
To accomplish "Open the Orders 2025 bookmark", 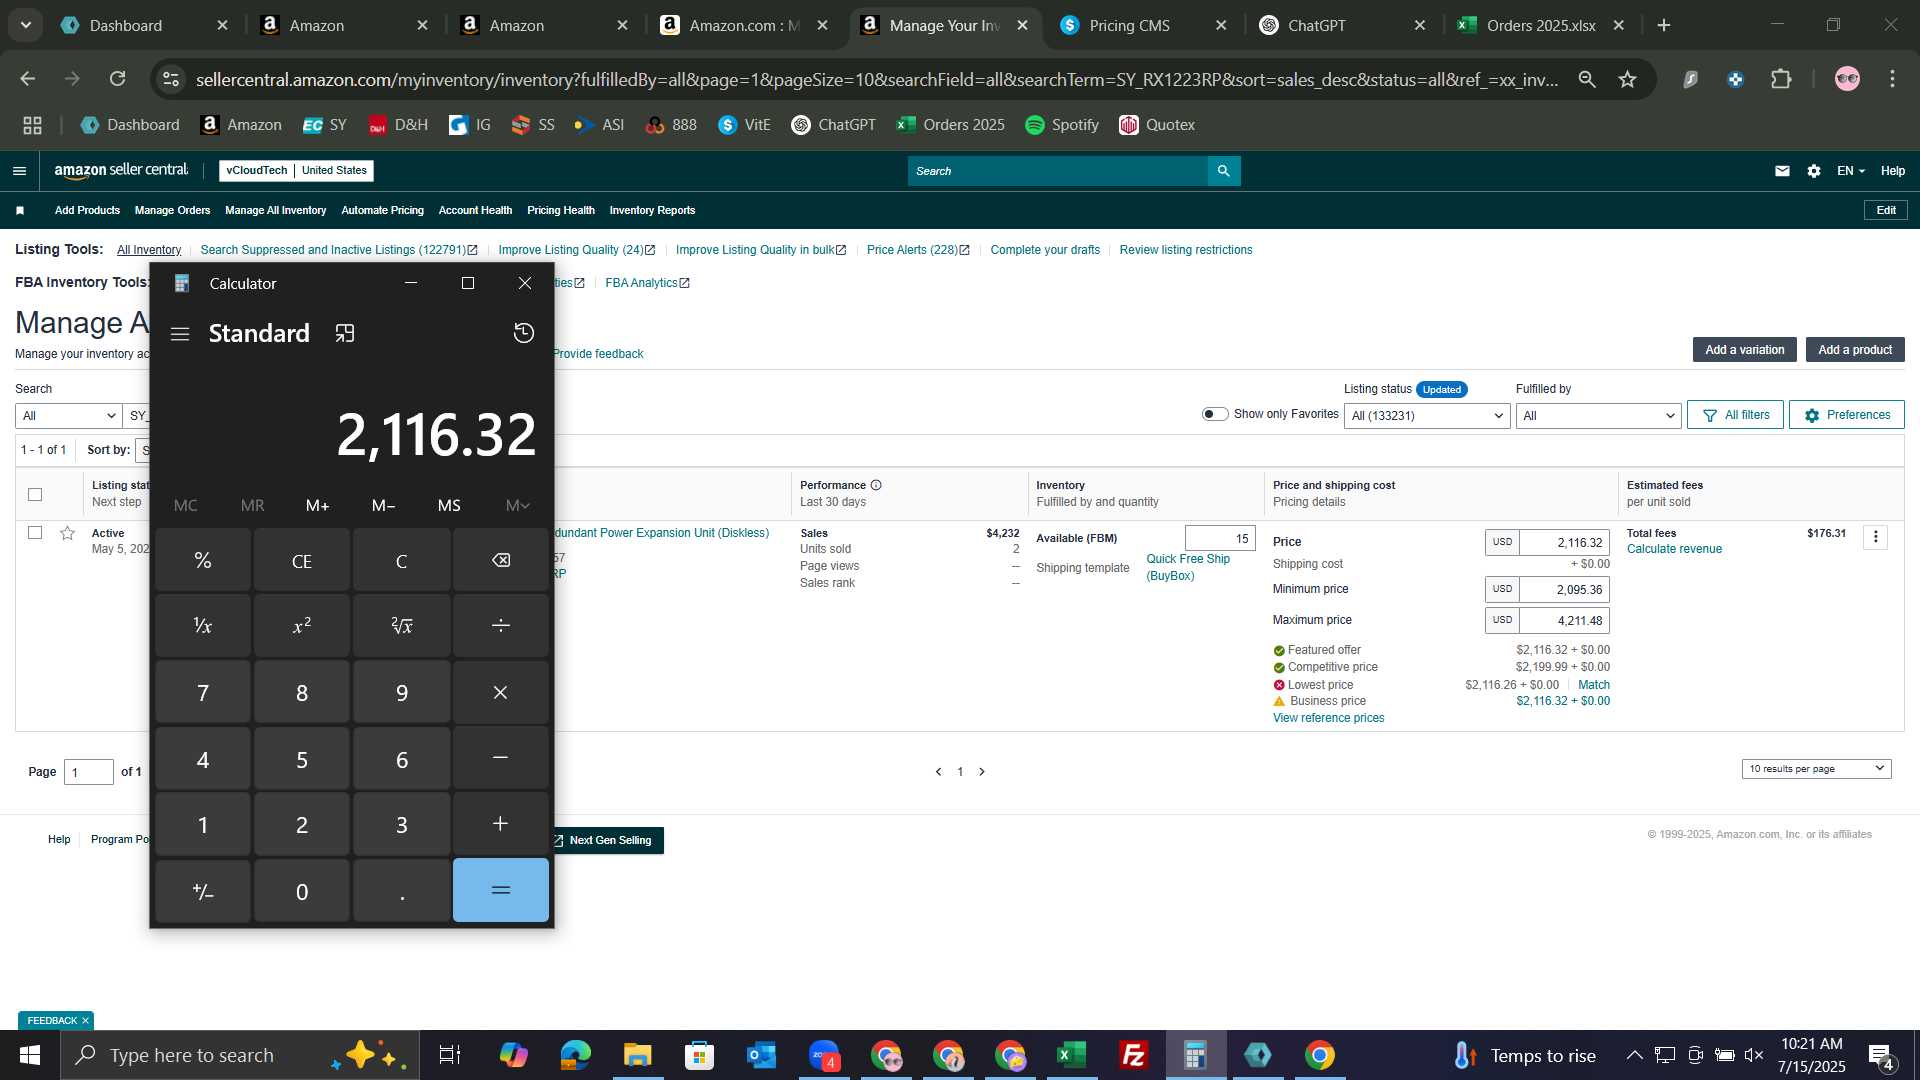I will [950, 125].
